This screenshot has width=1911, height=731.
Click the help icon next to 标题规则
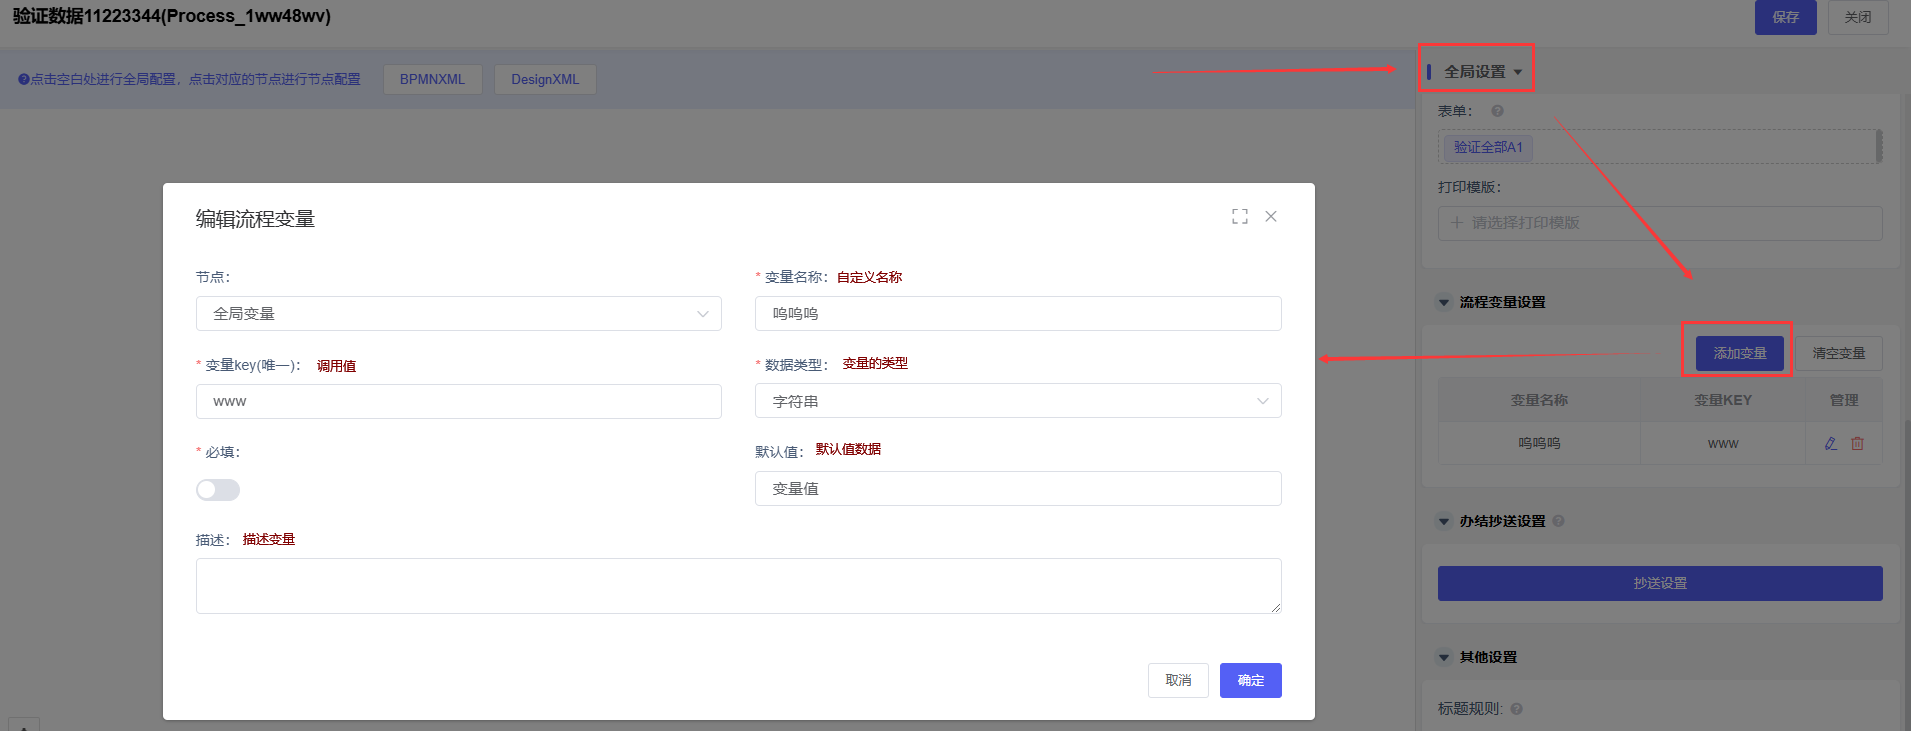coord(1516,709)
